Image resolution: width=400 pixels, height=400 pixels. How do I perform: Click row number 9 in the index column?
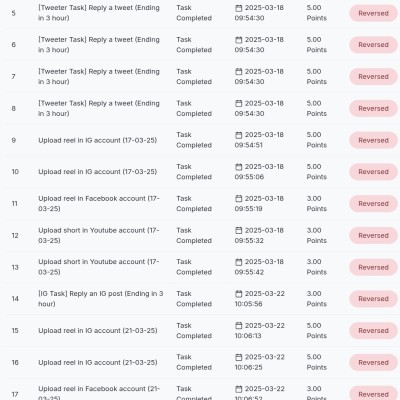tap(14, 140)
